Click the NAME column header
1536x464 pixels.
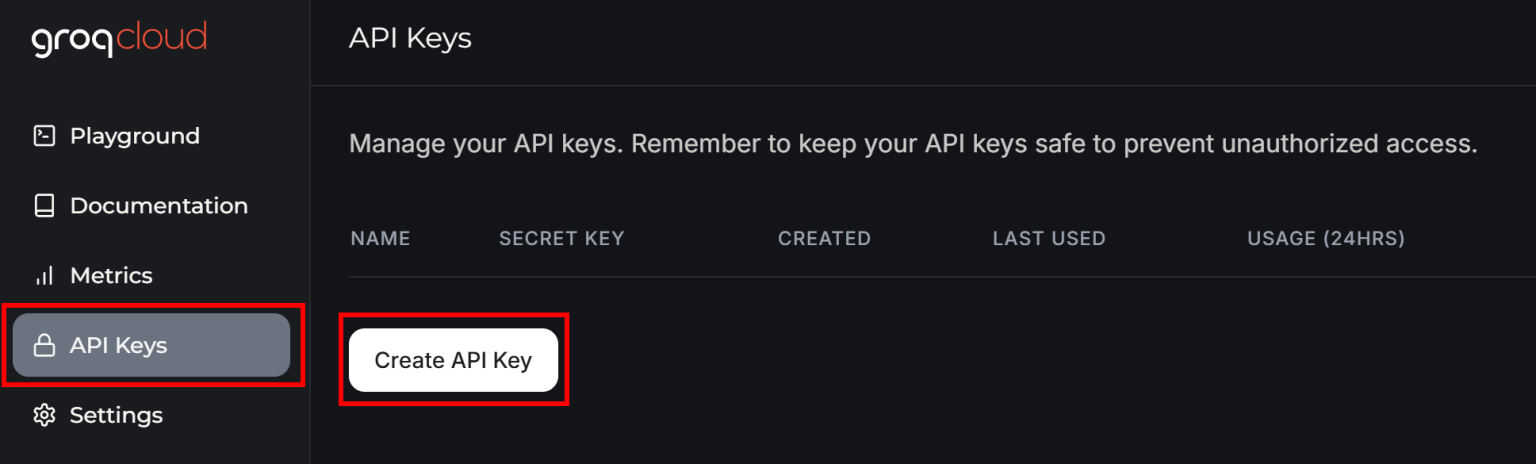pyautogui.click(x=380, y=238)
